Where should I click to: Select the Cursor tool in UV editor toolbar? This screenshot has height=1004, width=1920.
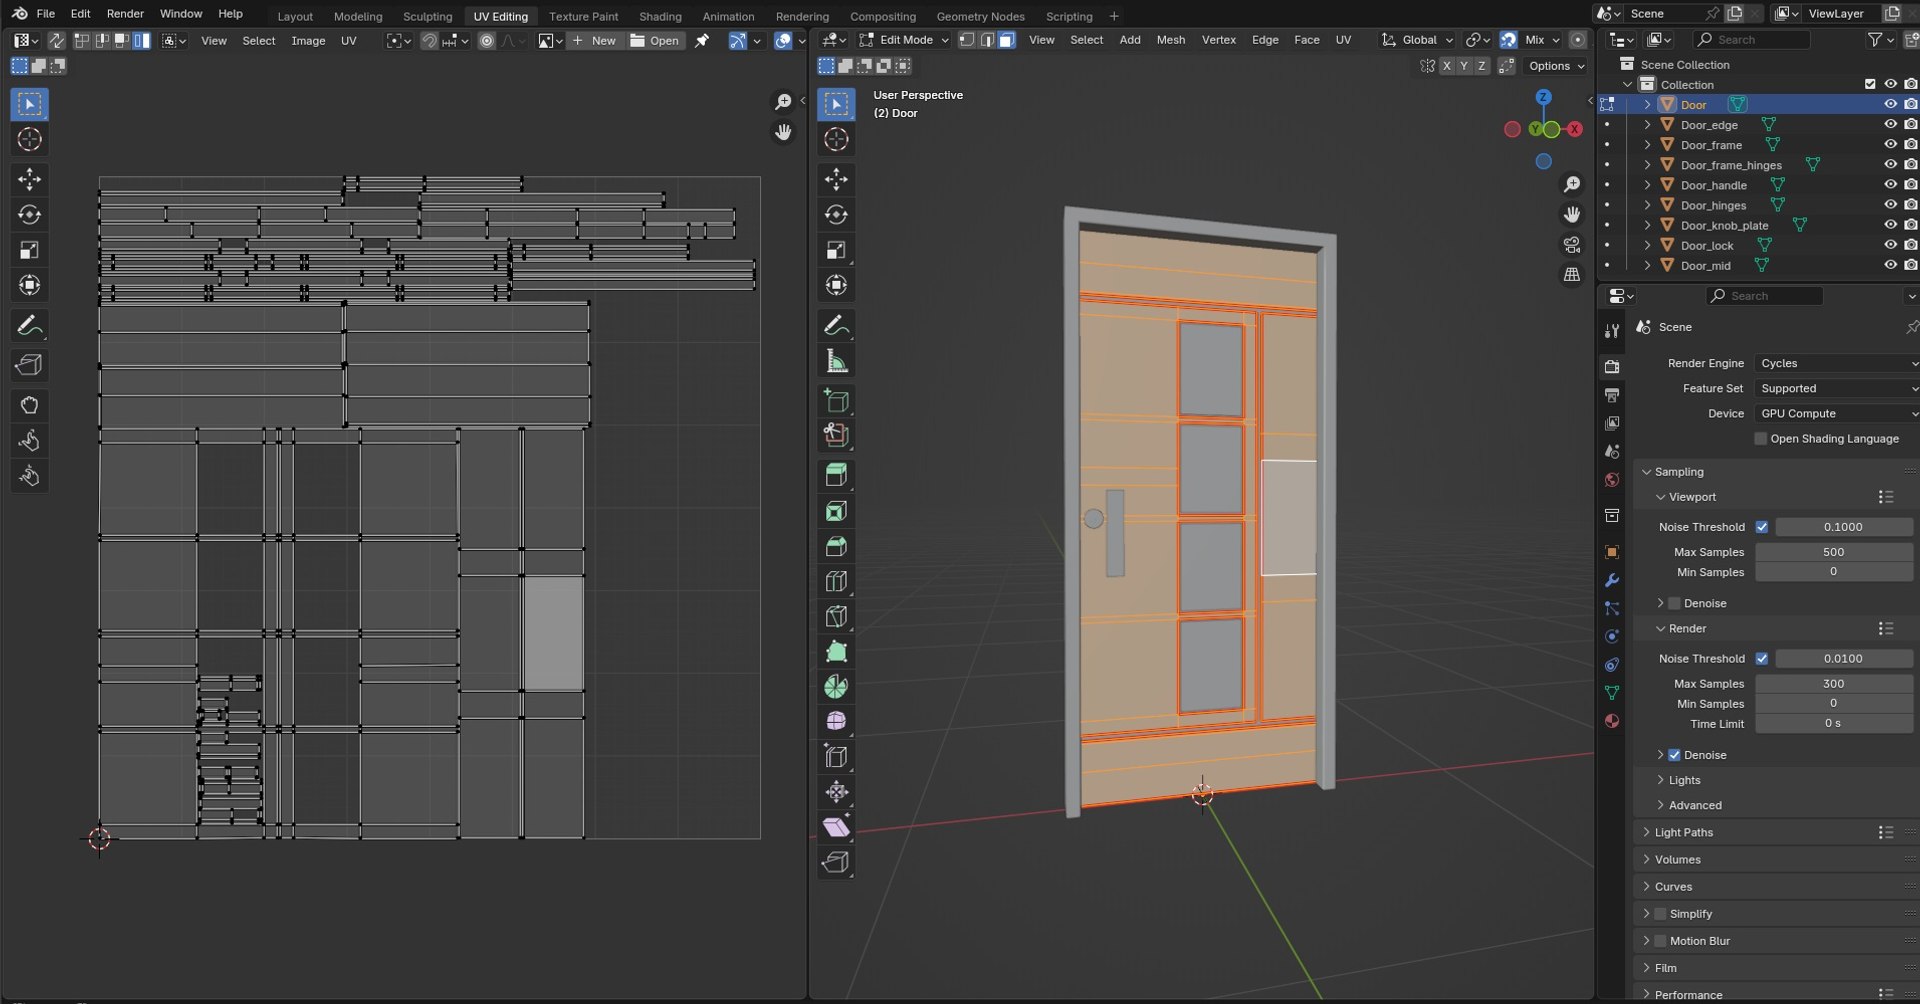[29, 139]
